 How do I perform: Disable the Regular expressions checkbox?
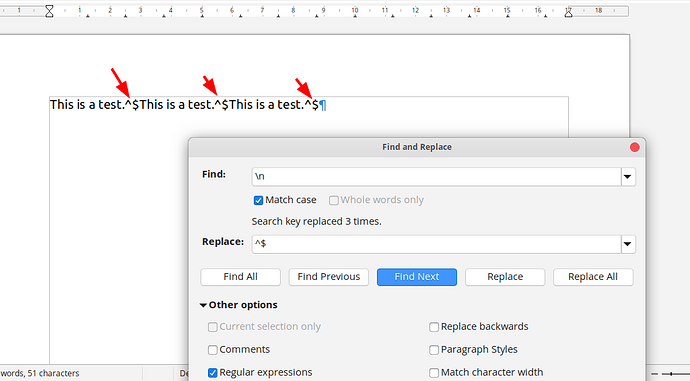click(x=213, y=373)
